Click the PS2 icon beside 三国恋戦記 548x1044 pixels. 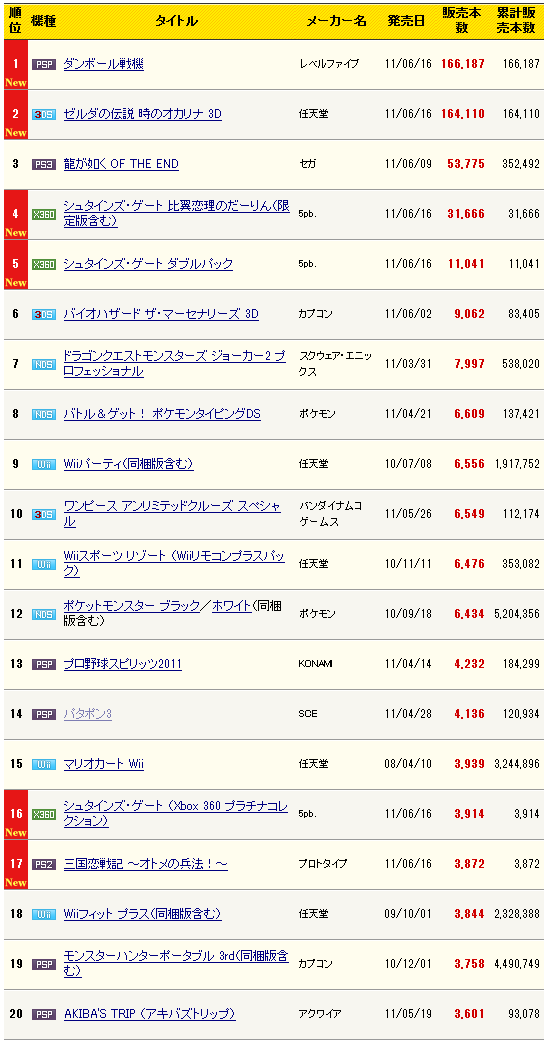(x=43, y=864)
